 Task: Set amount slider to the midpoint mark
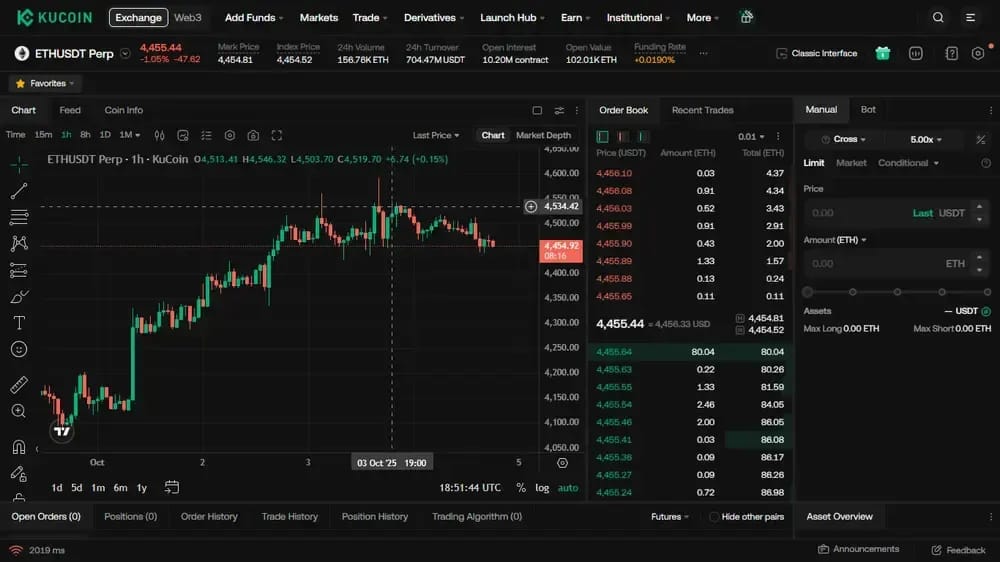(x=897, y=292)
